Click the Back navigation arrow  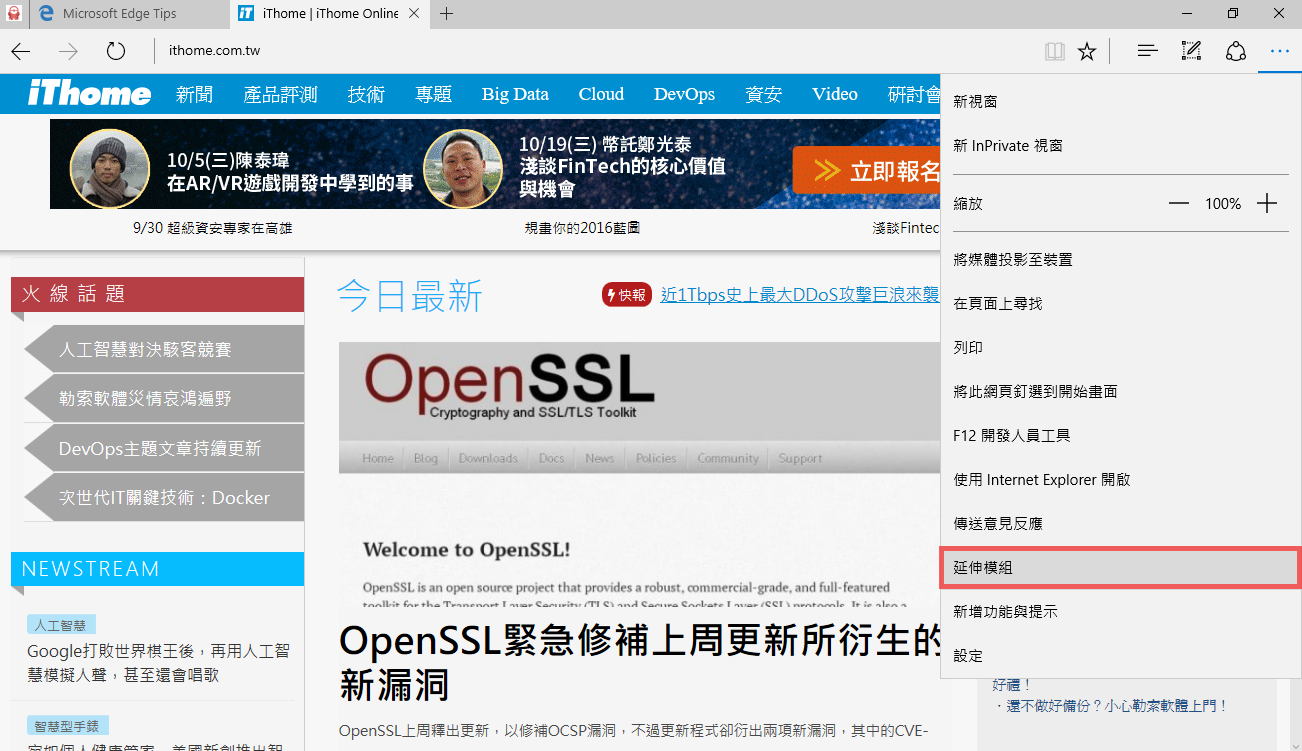pos(21,51)
